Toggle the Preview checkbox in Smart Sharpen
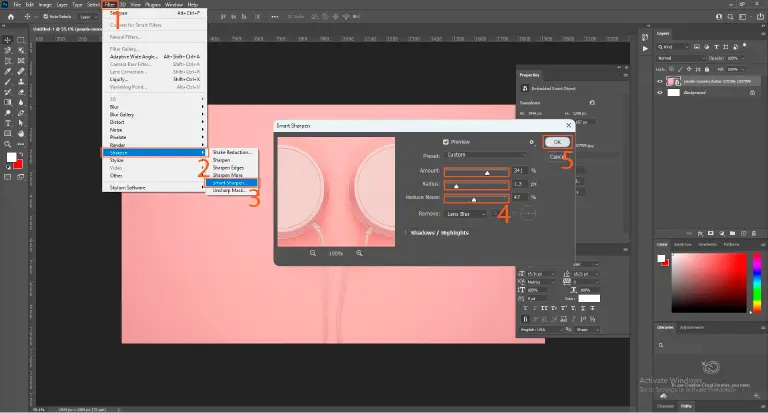The height and width of the screenshot is (413, 768). pos(446,142)
